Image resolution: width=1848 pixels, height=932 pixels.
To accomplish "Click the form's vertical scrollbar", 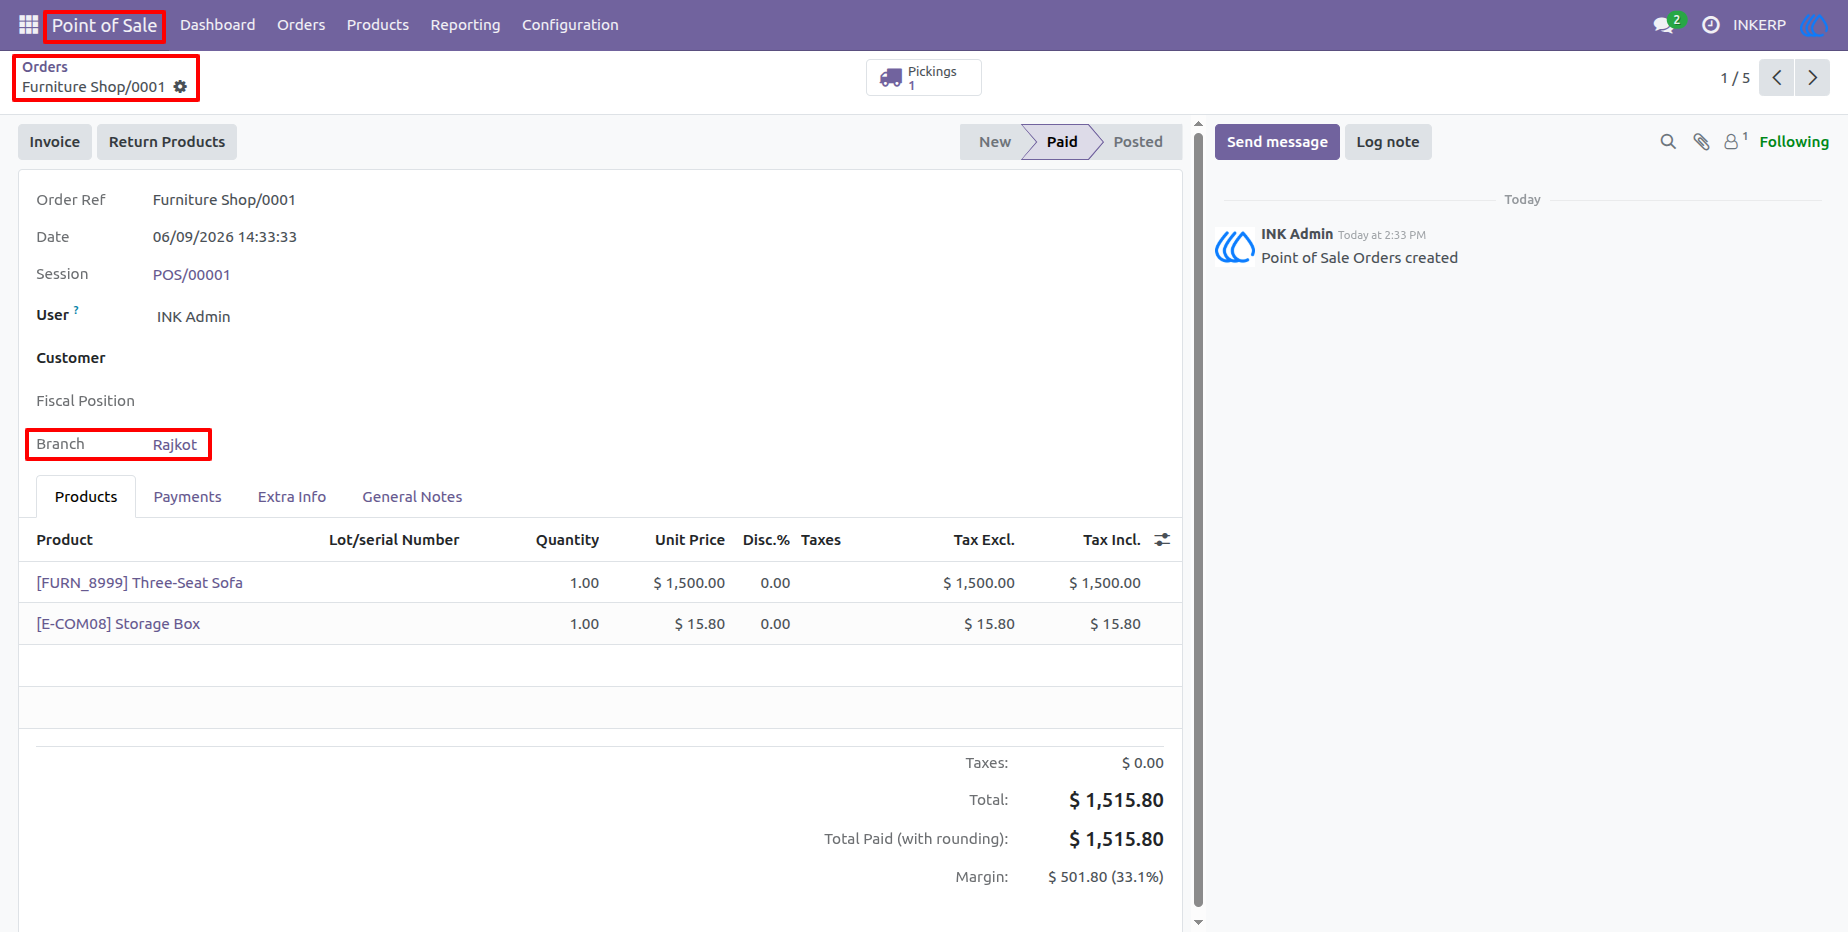I will coord(1198,520).
